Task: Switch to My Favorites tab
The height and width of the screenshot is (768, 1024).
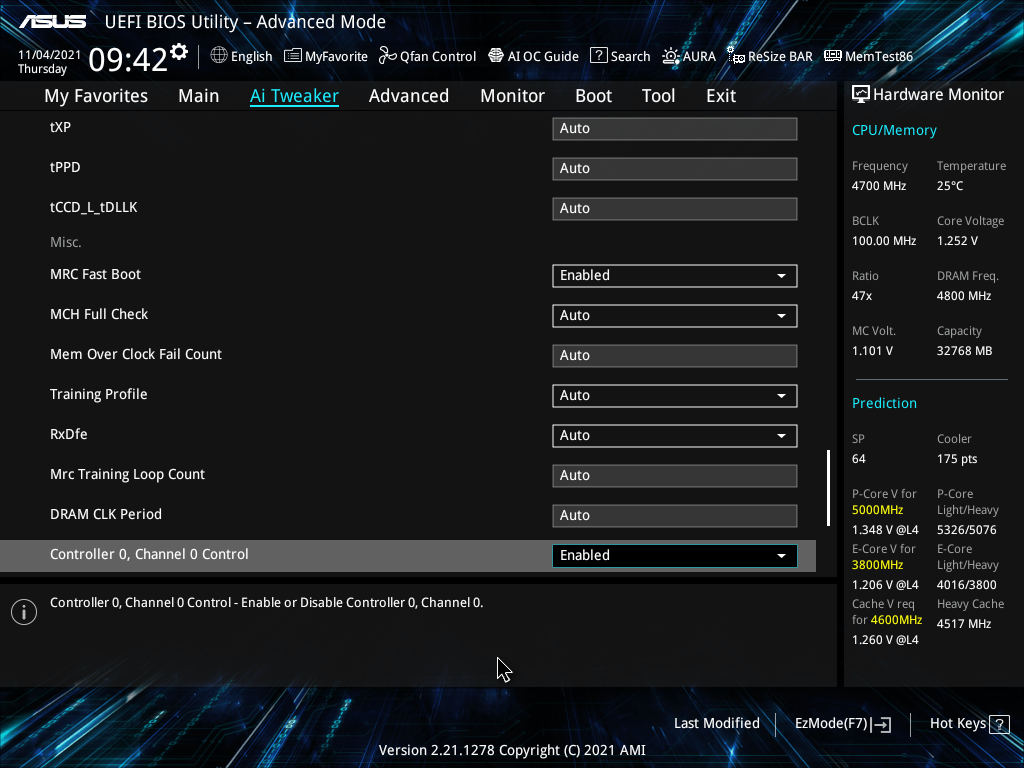Action: (x=96, y=96)
